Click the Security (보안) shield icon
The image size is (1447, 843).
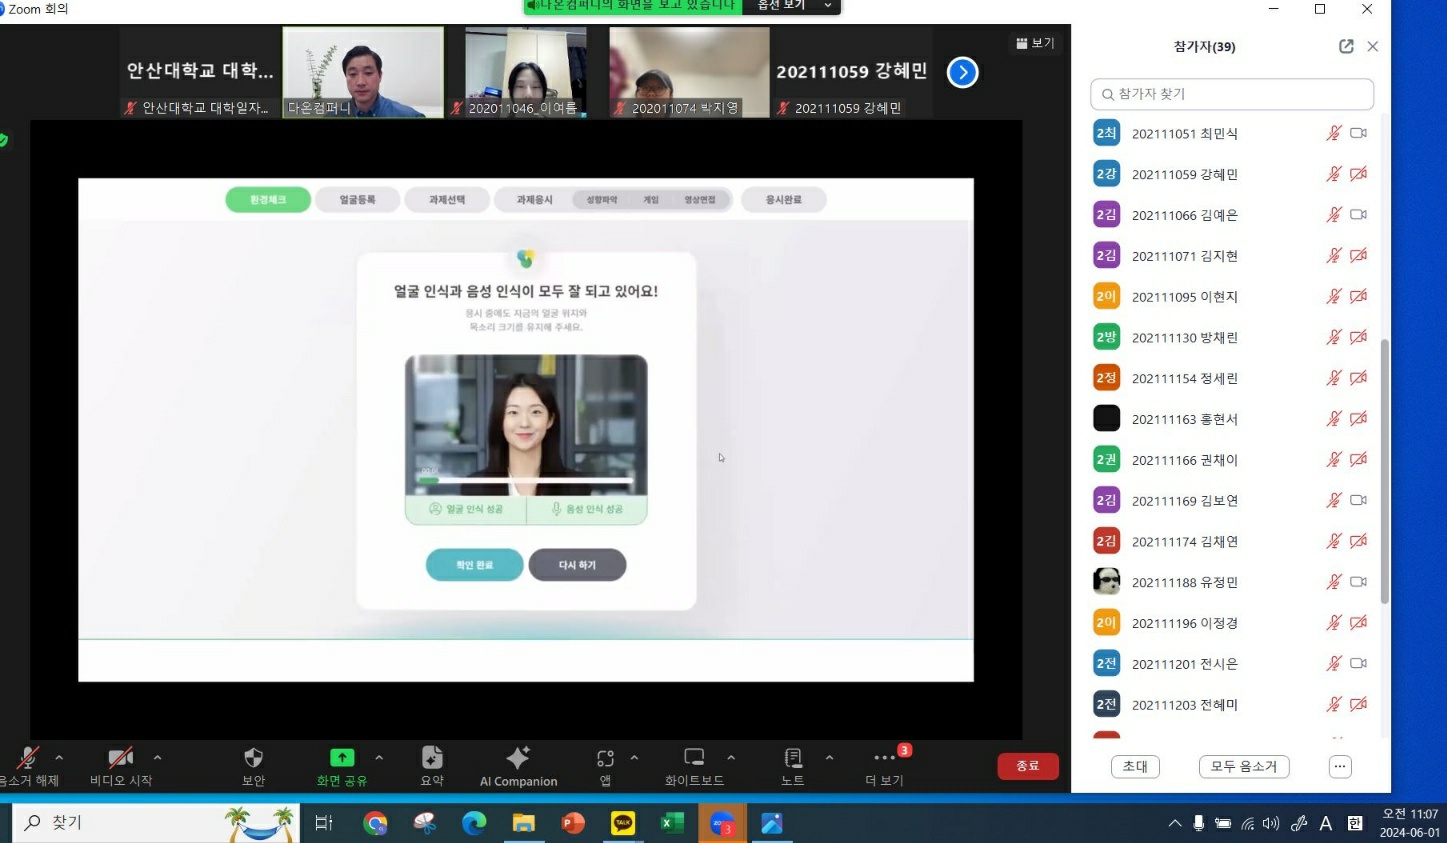click(x=253, y=758)
